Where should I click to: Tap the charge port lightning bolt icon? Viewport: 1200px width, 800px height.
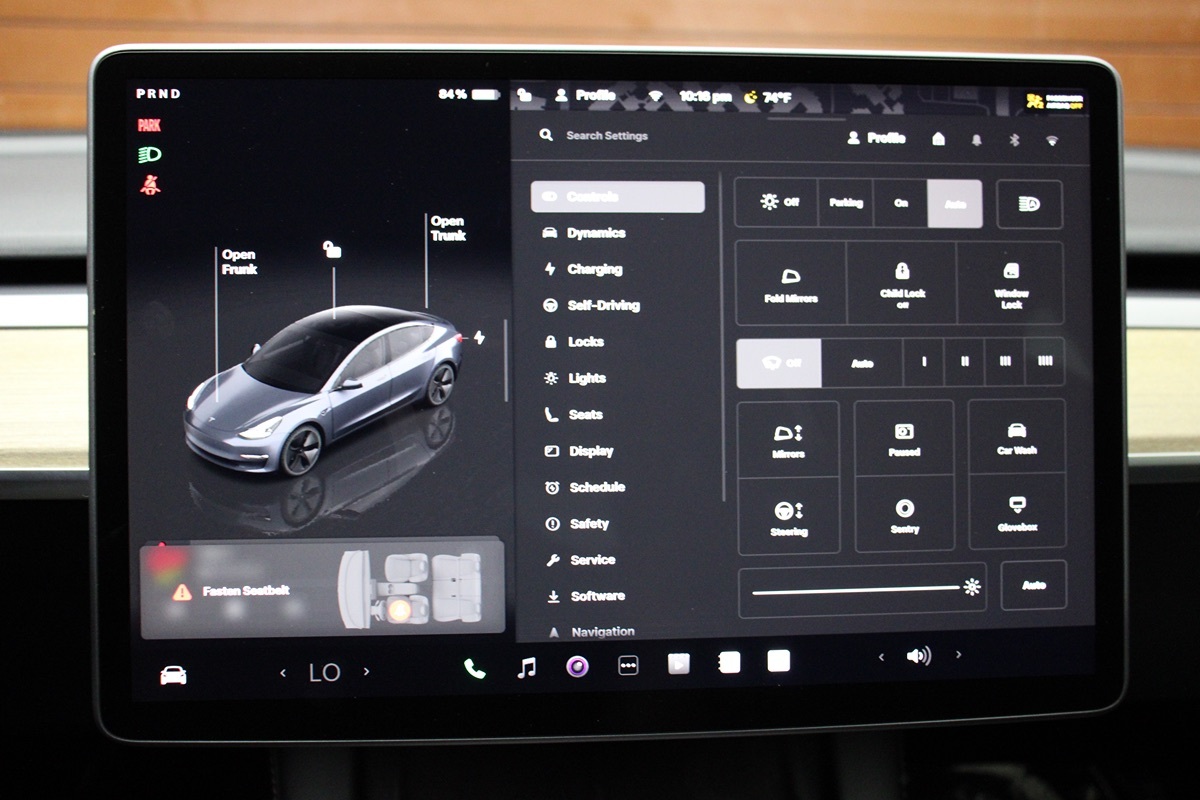point(479,338)
